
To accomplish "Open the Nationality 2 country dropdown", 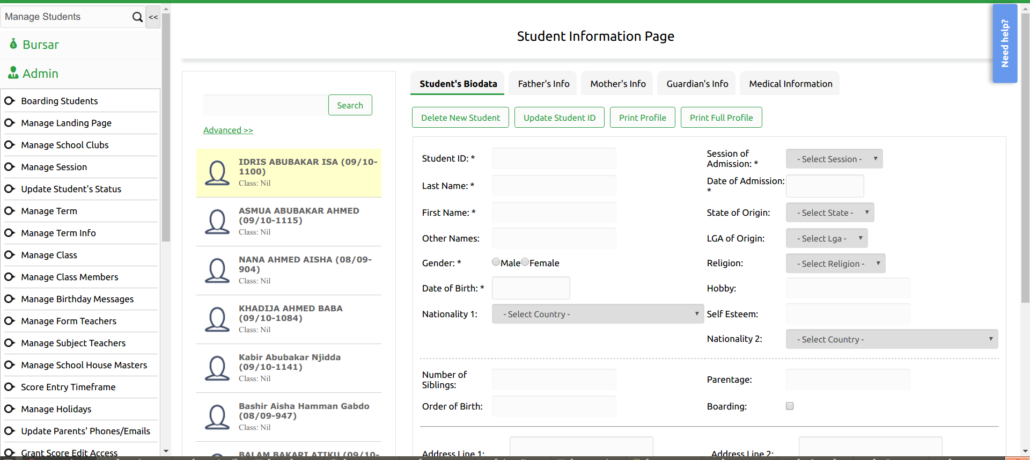I will coord(892,339).
